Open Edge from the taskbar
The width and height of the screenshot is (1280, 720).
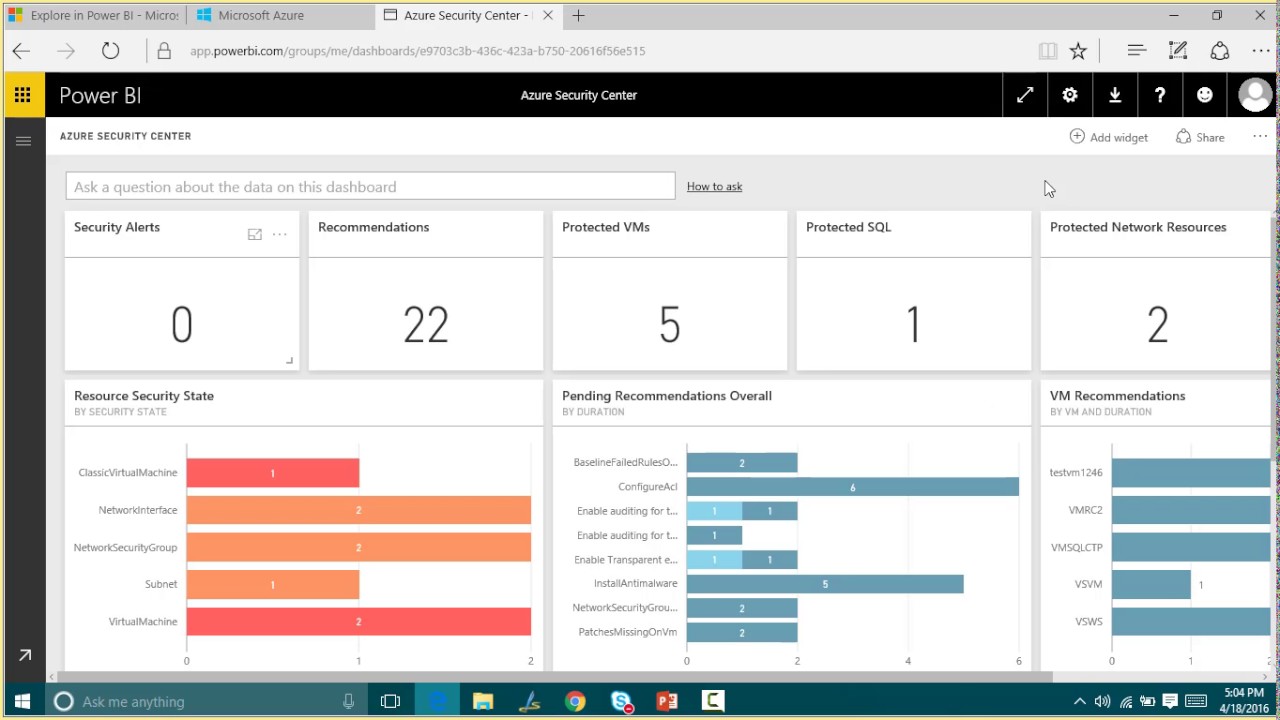click(x=437, y=701)
